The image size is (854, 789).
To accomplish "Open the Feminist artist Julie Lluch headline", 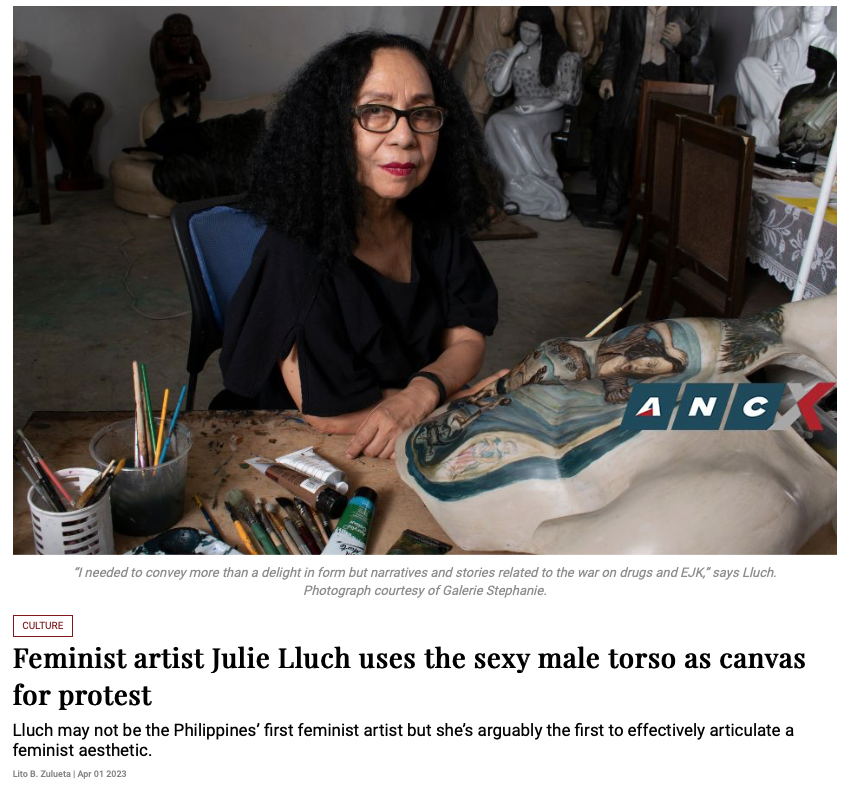I will [409, 677].
